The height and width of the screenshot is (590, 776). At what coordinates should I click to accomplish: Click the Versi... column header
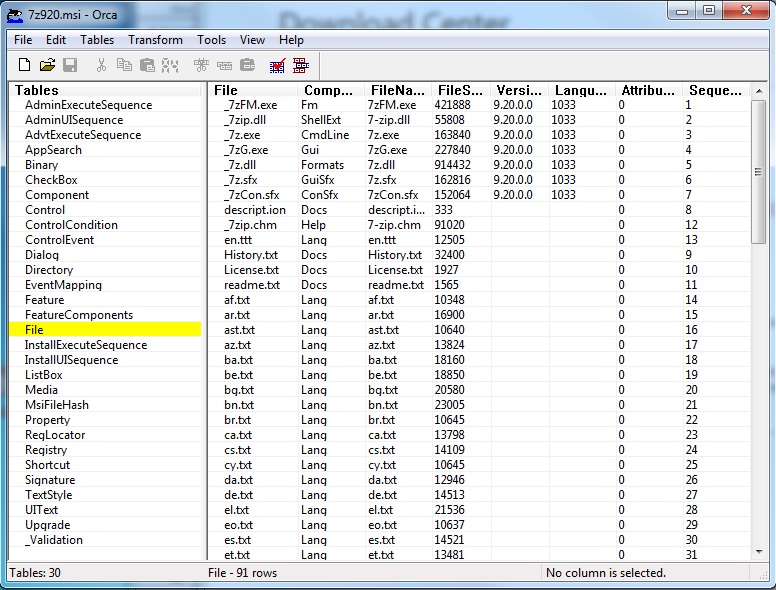tap(519, 90)
